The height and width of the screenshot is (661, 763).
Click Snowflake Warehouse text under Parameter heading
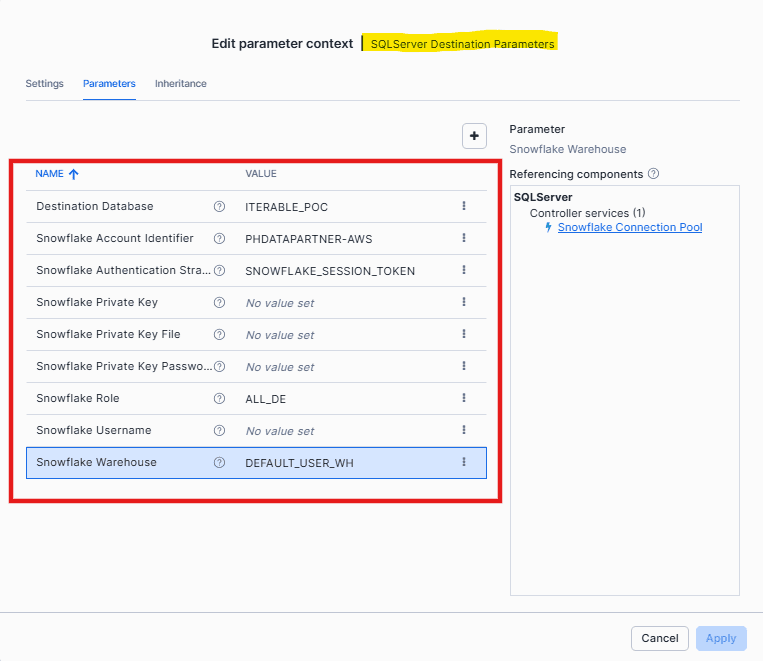(x=567, y=149)
